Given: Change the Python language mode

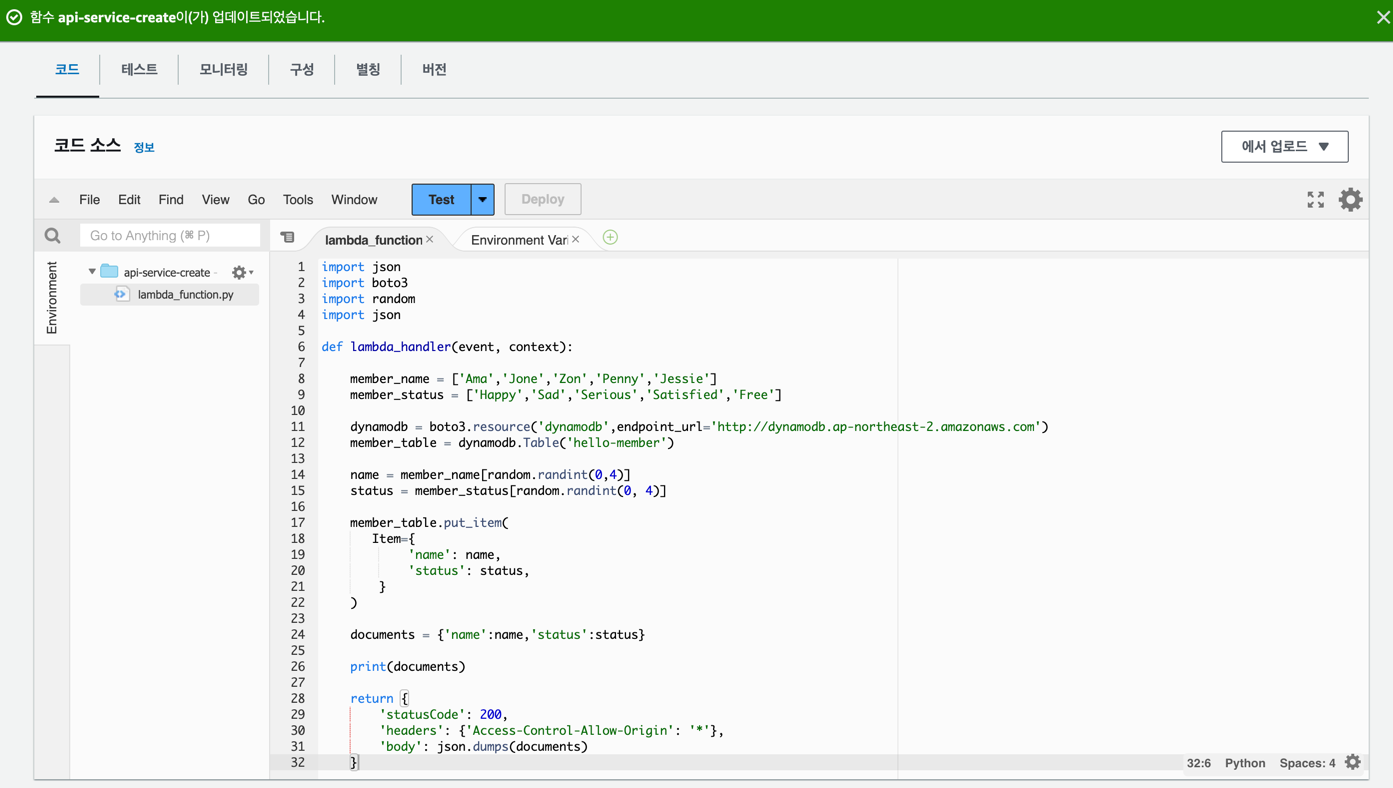Looking at the screenshot, I should coord(1245,763).
